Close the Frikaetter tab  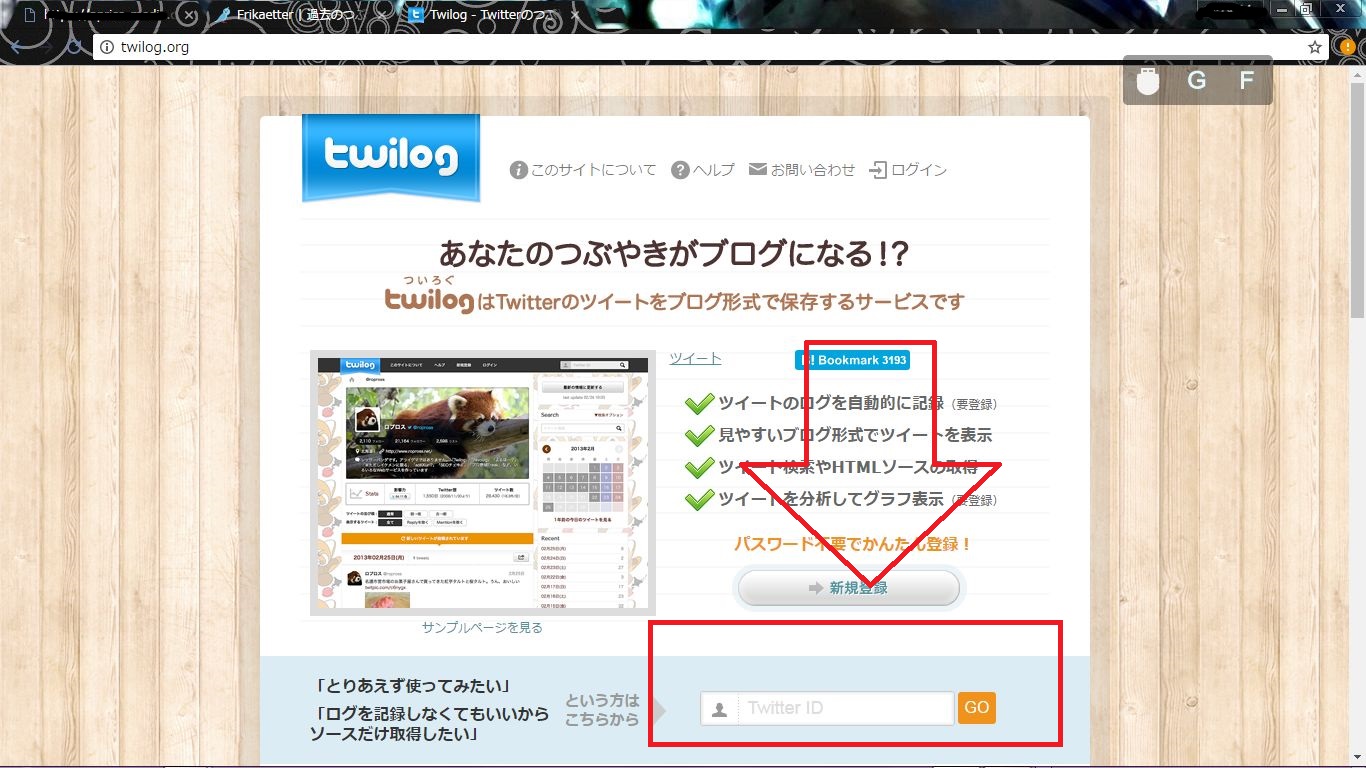(384, 15)
